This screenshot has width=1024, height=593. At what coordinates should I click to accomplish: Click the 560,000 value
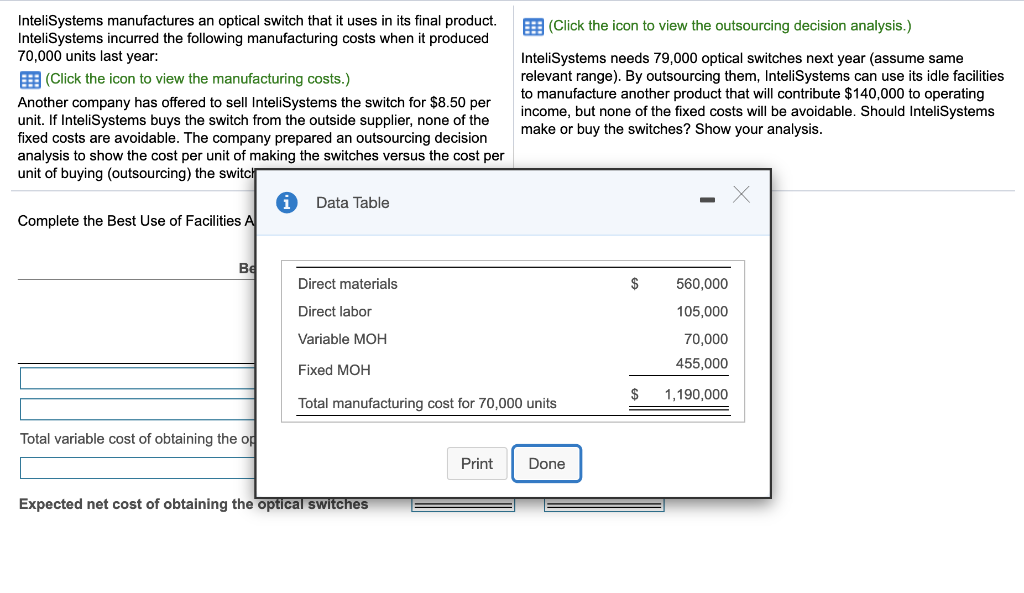(701, 284)
